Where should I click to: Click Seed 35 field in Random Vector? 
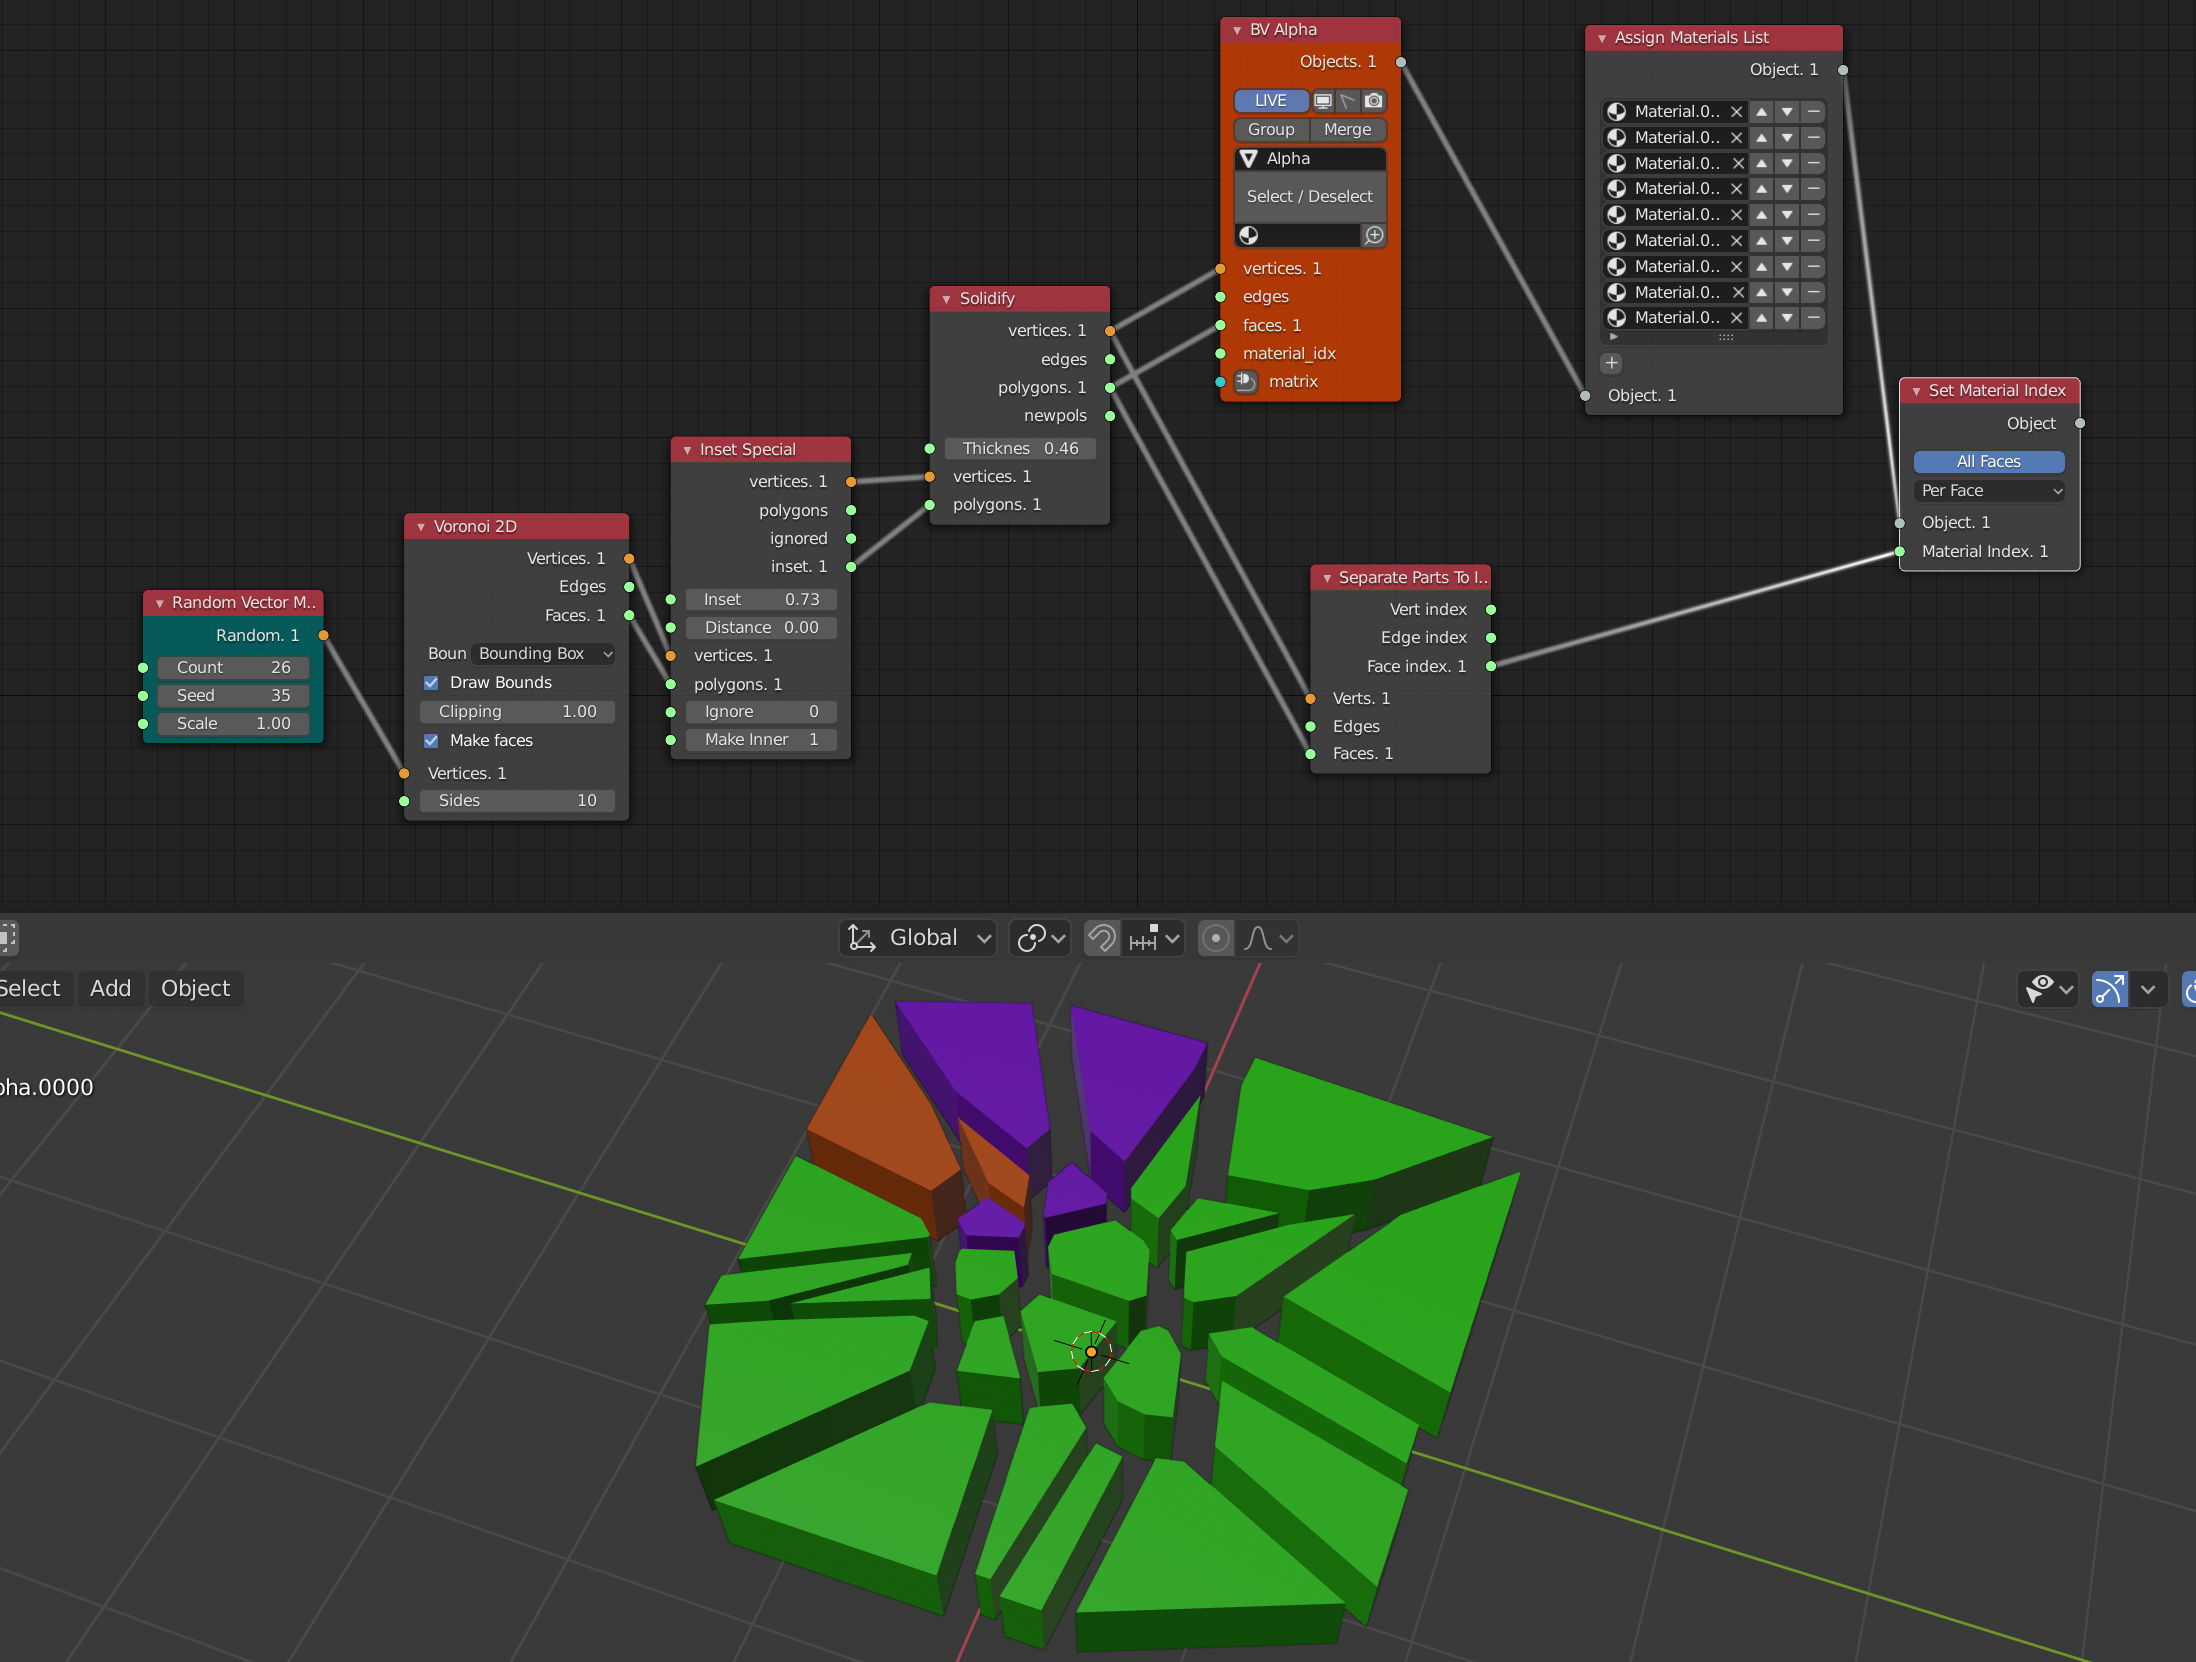tap(233, 696)
